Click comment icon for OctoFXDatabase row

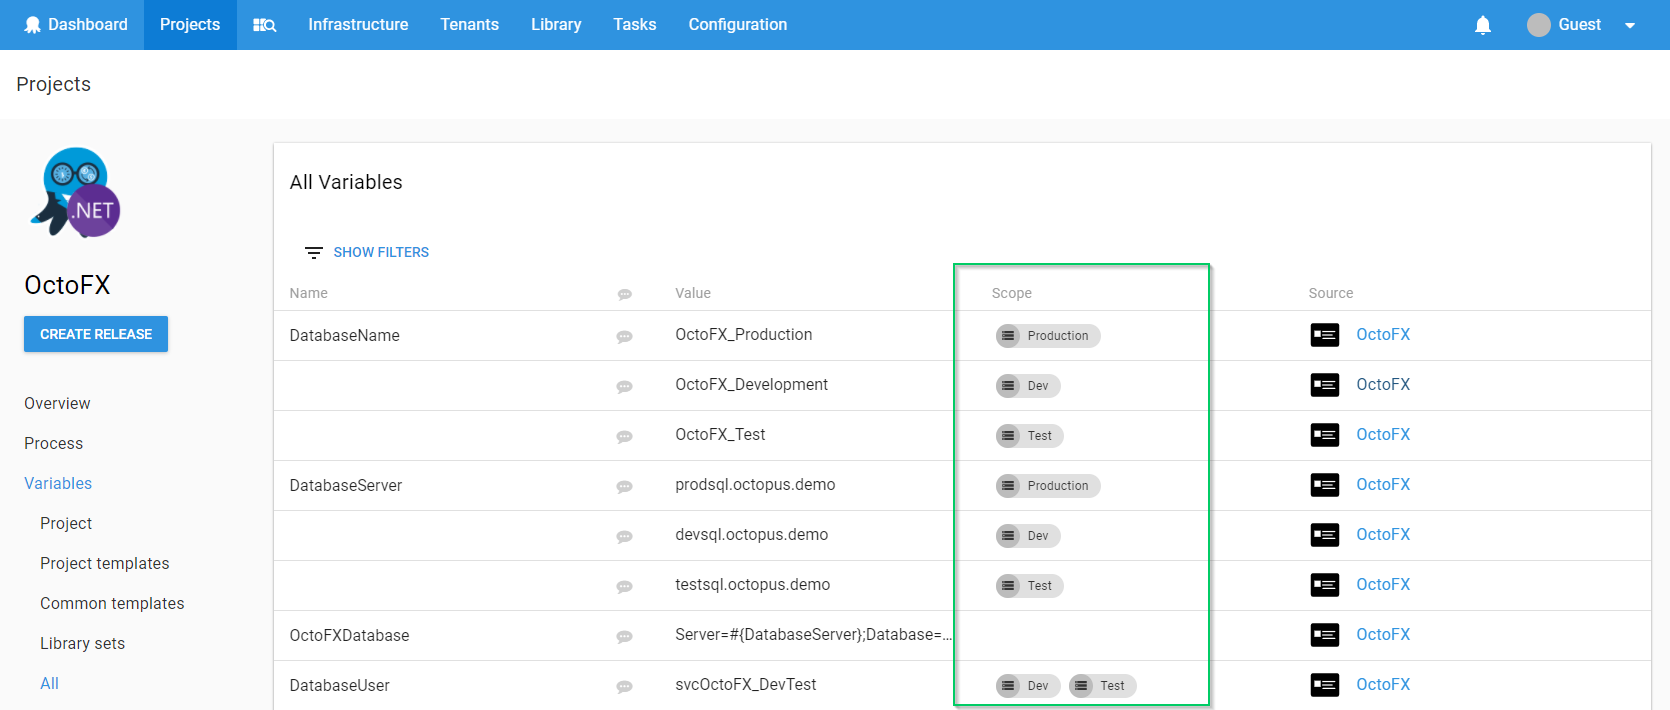click(x=625, y=636)
